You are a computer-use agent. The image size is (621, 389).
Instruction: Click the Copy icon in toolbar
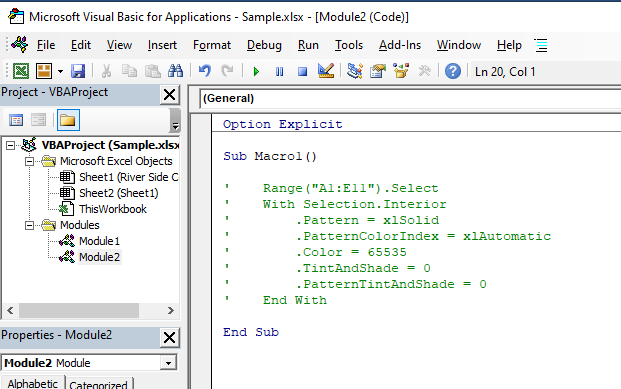pyautogui.click(x=129, y=71)
